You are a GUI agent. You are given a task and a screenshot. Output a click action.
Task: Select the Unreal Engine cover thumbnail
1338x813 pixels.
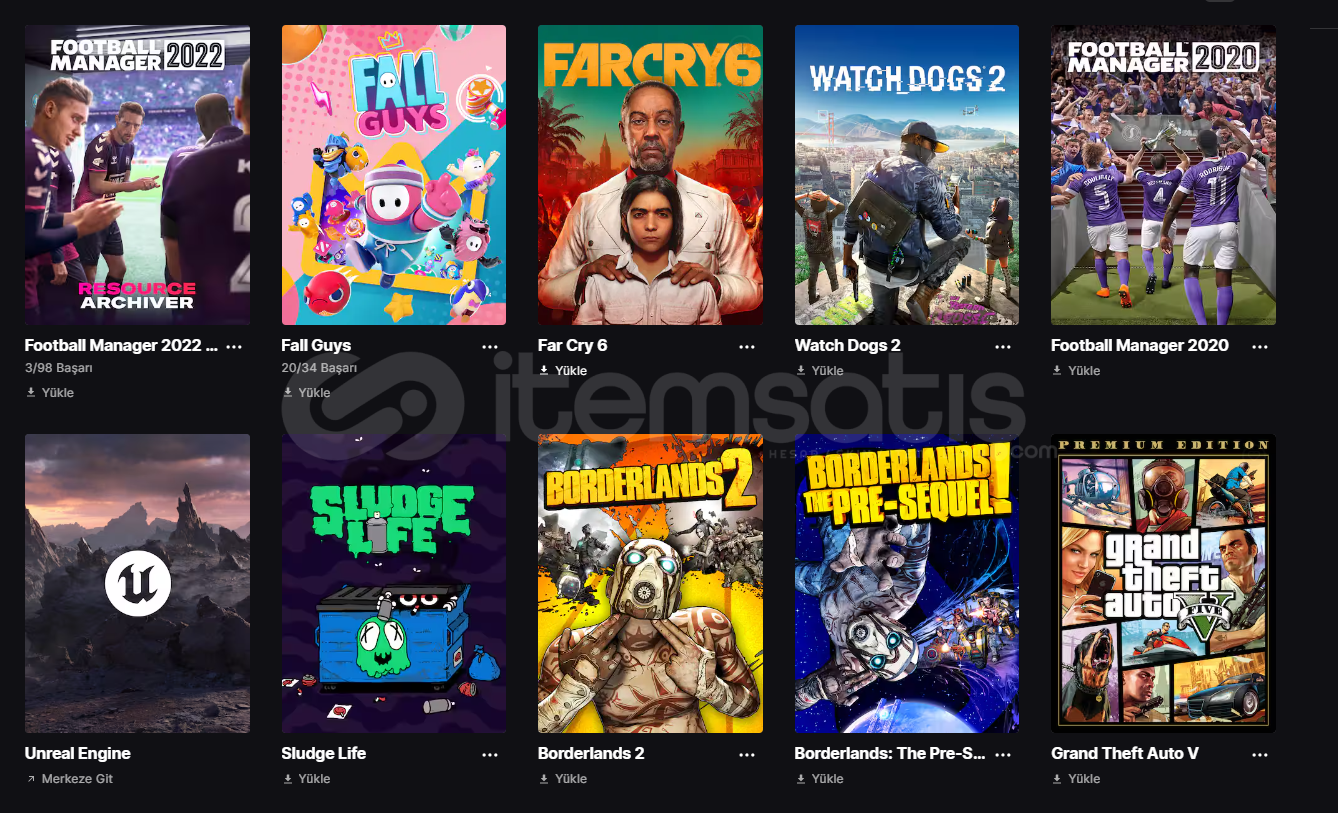pyautogui.click(x=137, y=583)
